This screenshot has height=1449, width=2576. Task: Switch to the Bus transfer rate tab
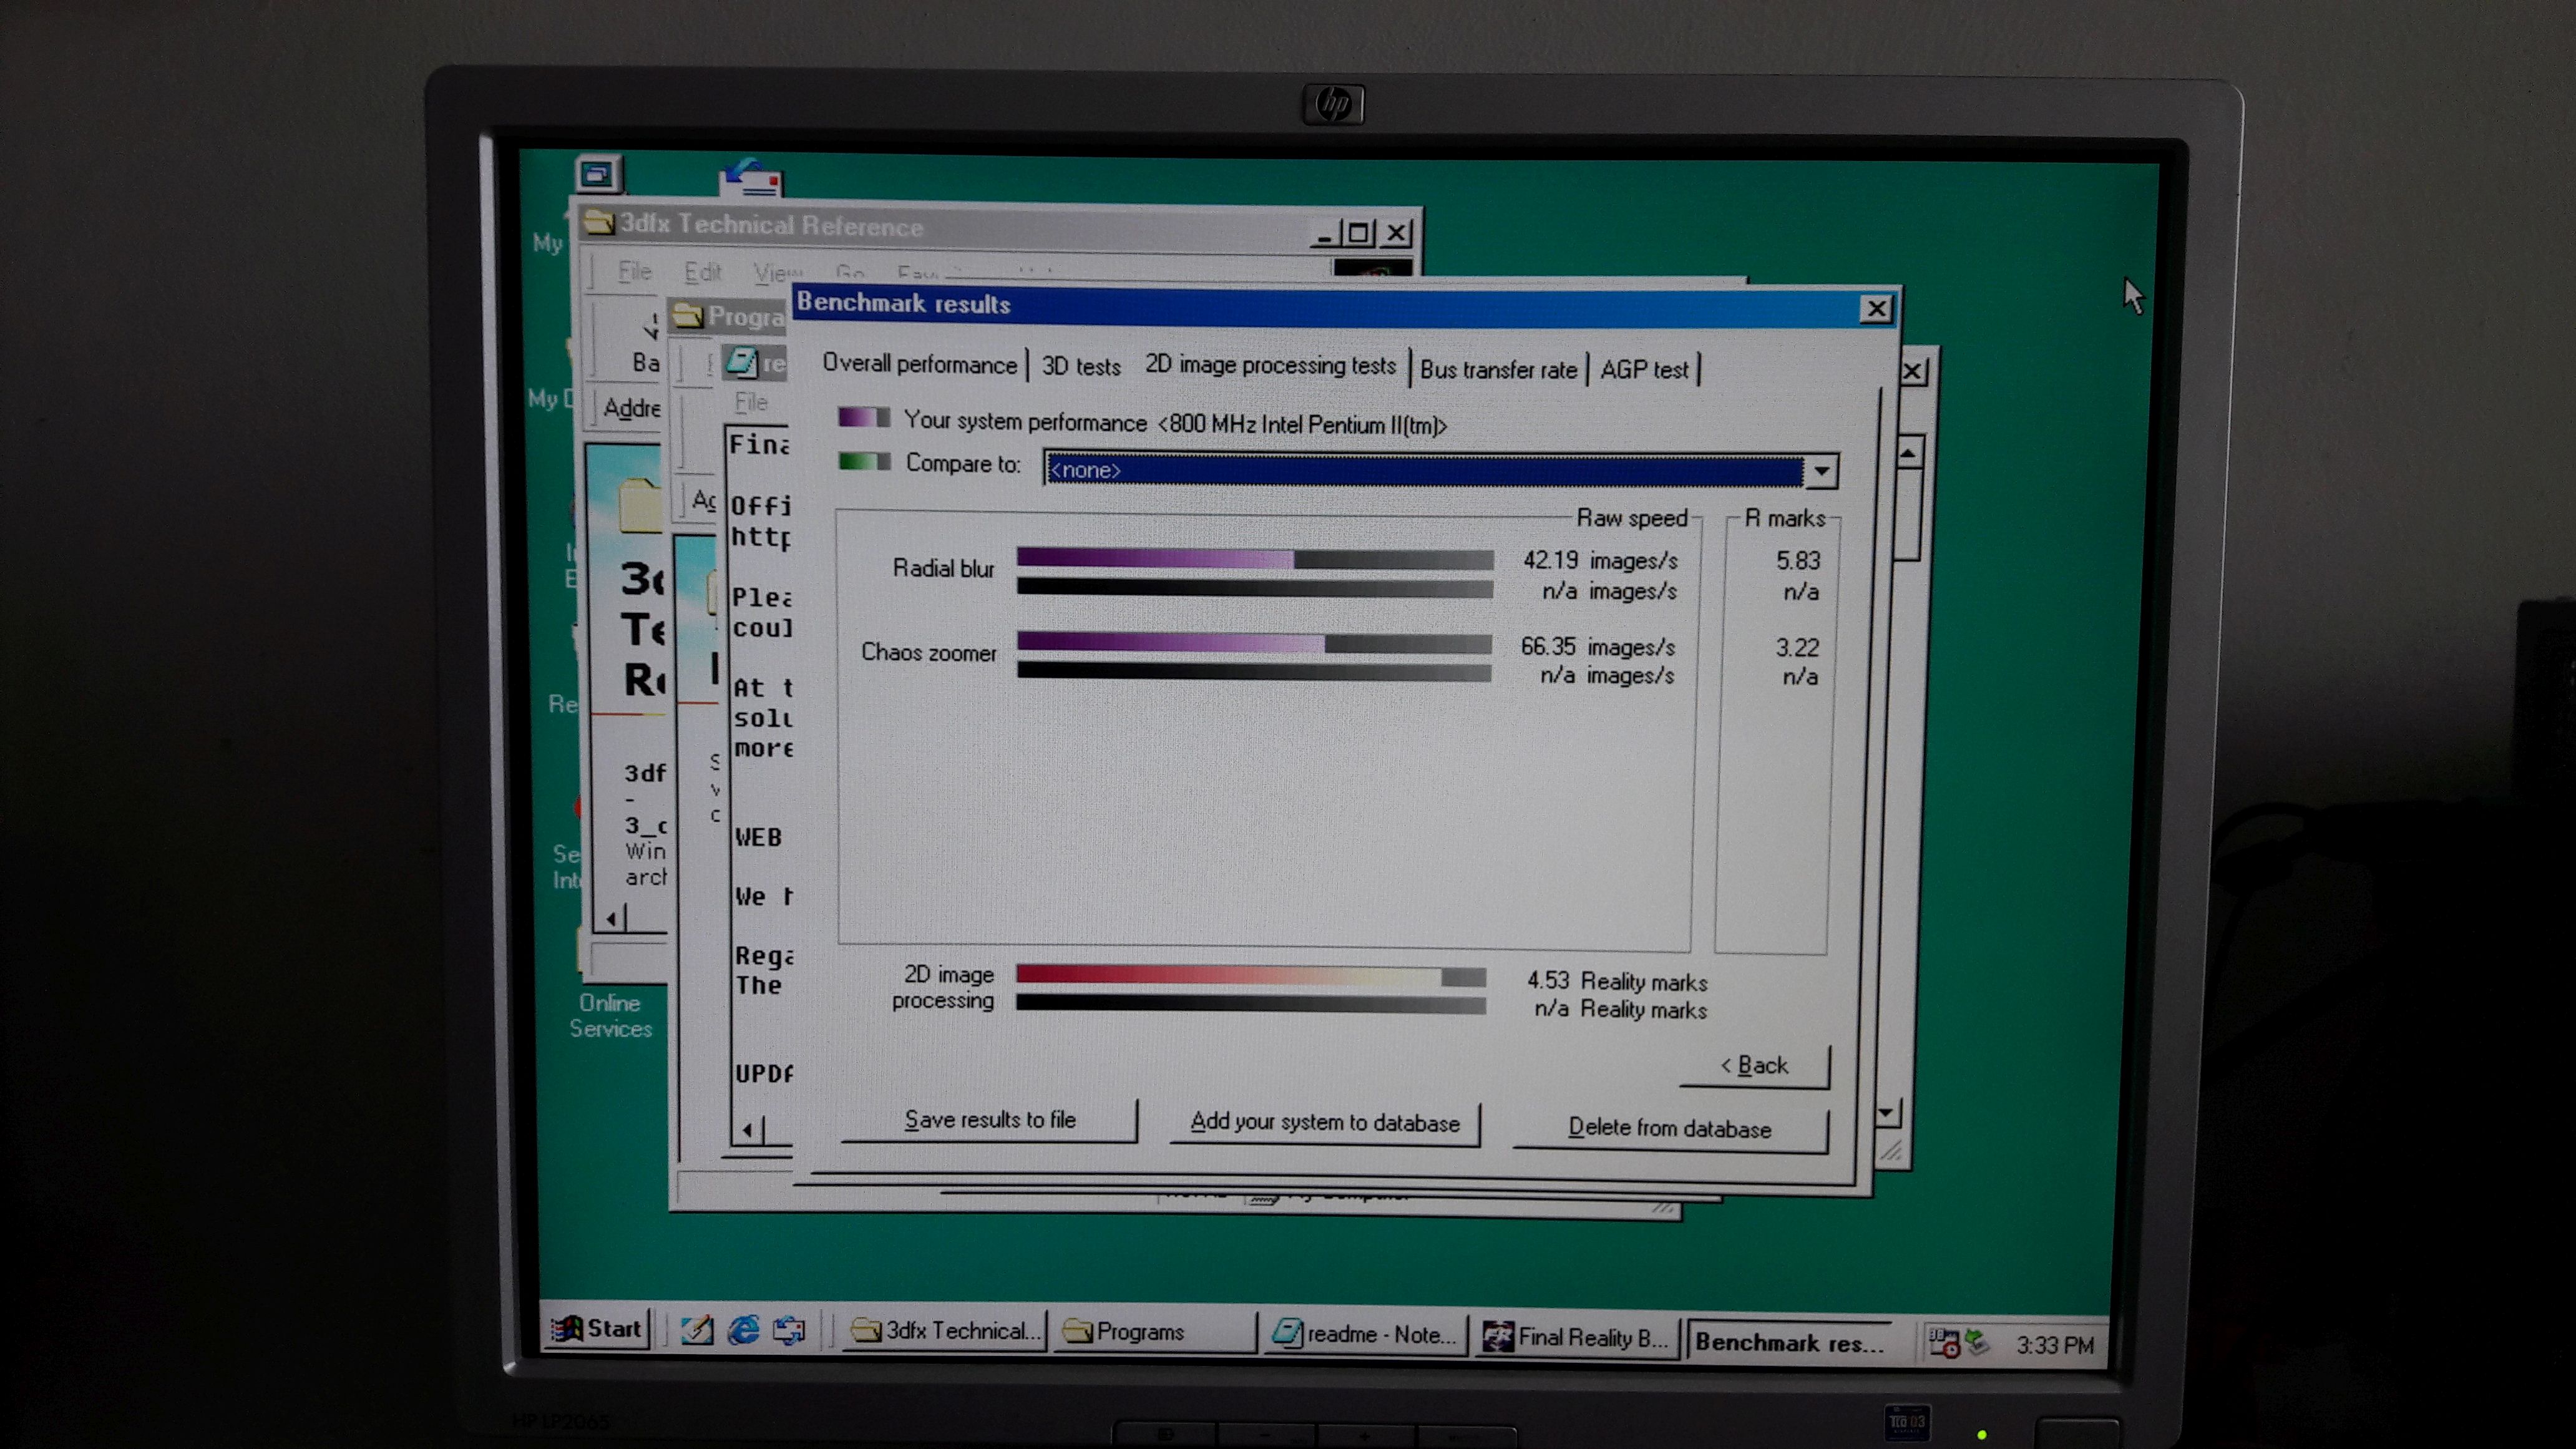(1498, 370)
